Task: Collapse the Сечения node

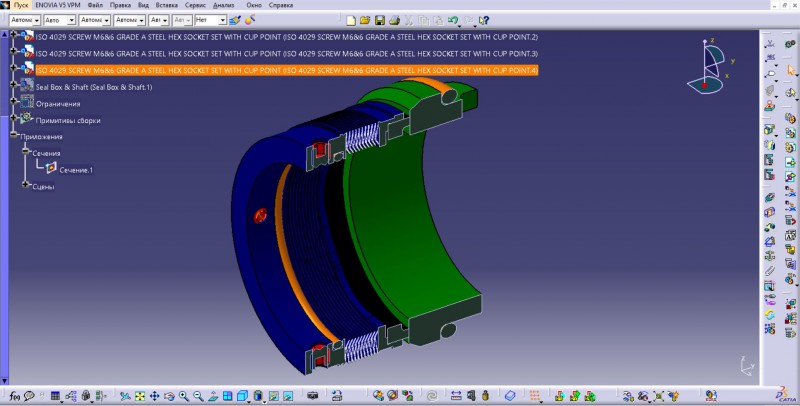Action: [26, 151]
